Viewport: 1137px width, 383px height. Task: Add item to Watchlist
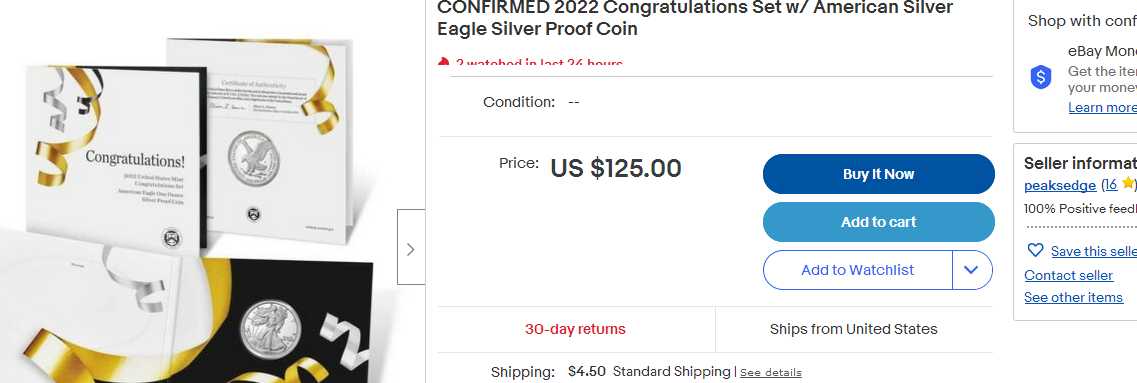pos(857,270)
